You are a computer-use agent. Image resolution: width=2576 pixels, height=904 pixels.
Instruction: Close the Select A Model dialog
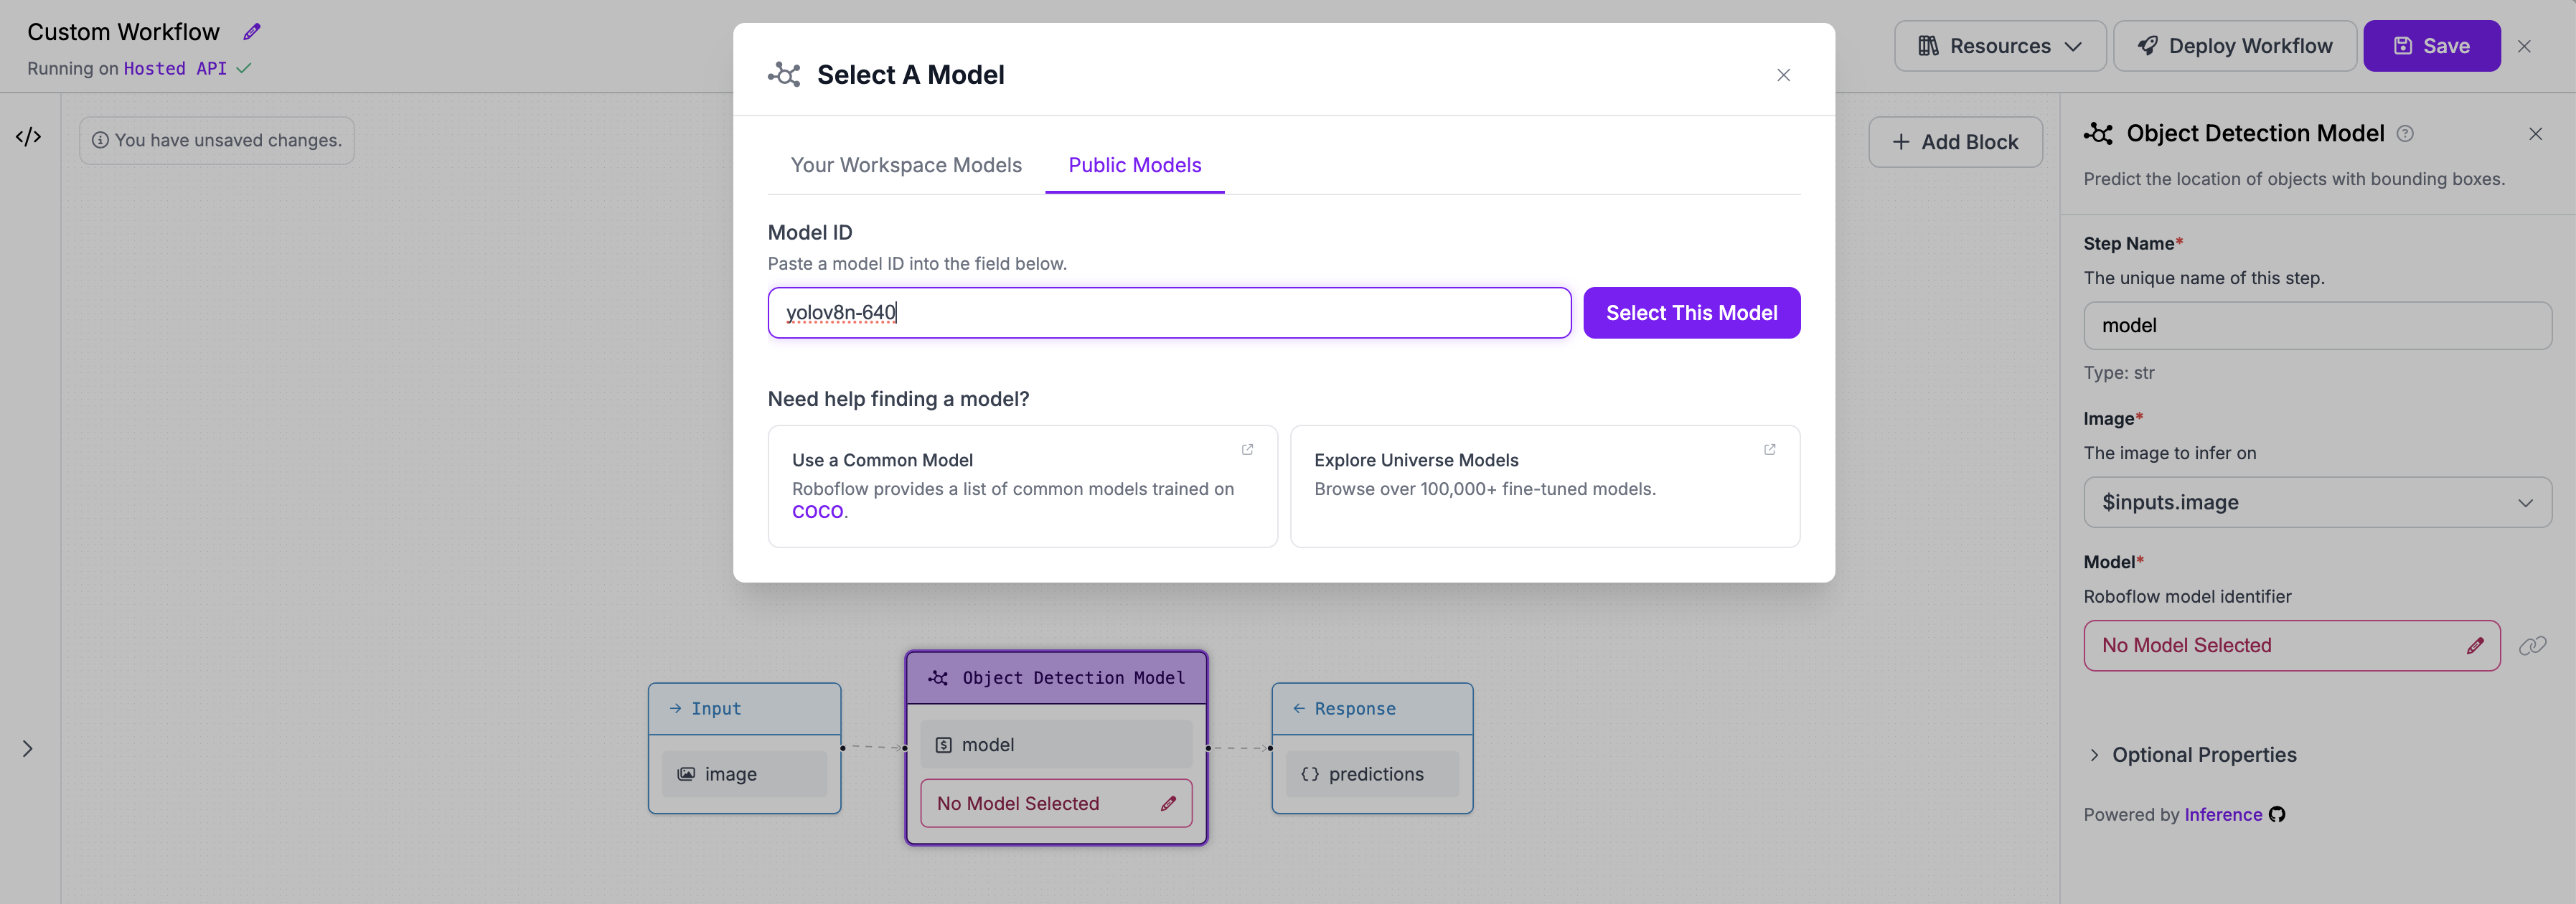point(1783,75)
